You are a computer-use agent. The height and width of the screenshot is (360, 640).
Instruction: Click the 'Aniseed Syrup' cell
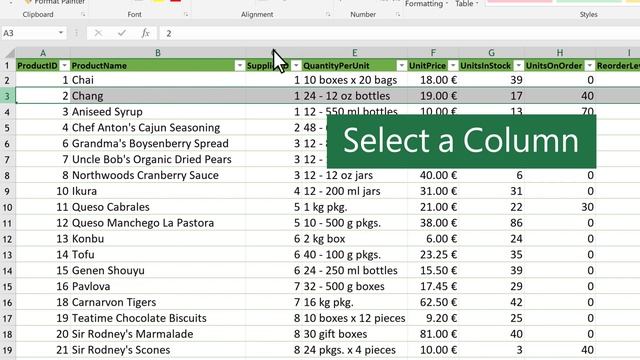click(x=158, y=112)
